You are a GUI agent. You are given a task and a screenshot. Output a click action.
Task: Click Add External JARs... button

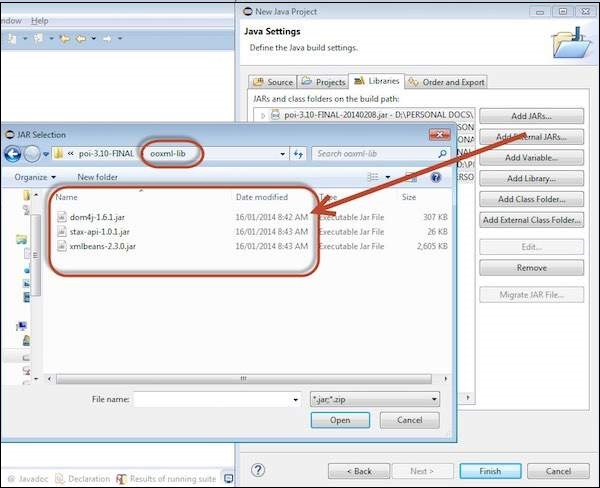pyautogui.click(x=532, y=137)
